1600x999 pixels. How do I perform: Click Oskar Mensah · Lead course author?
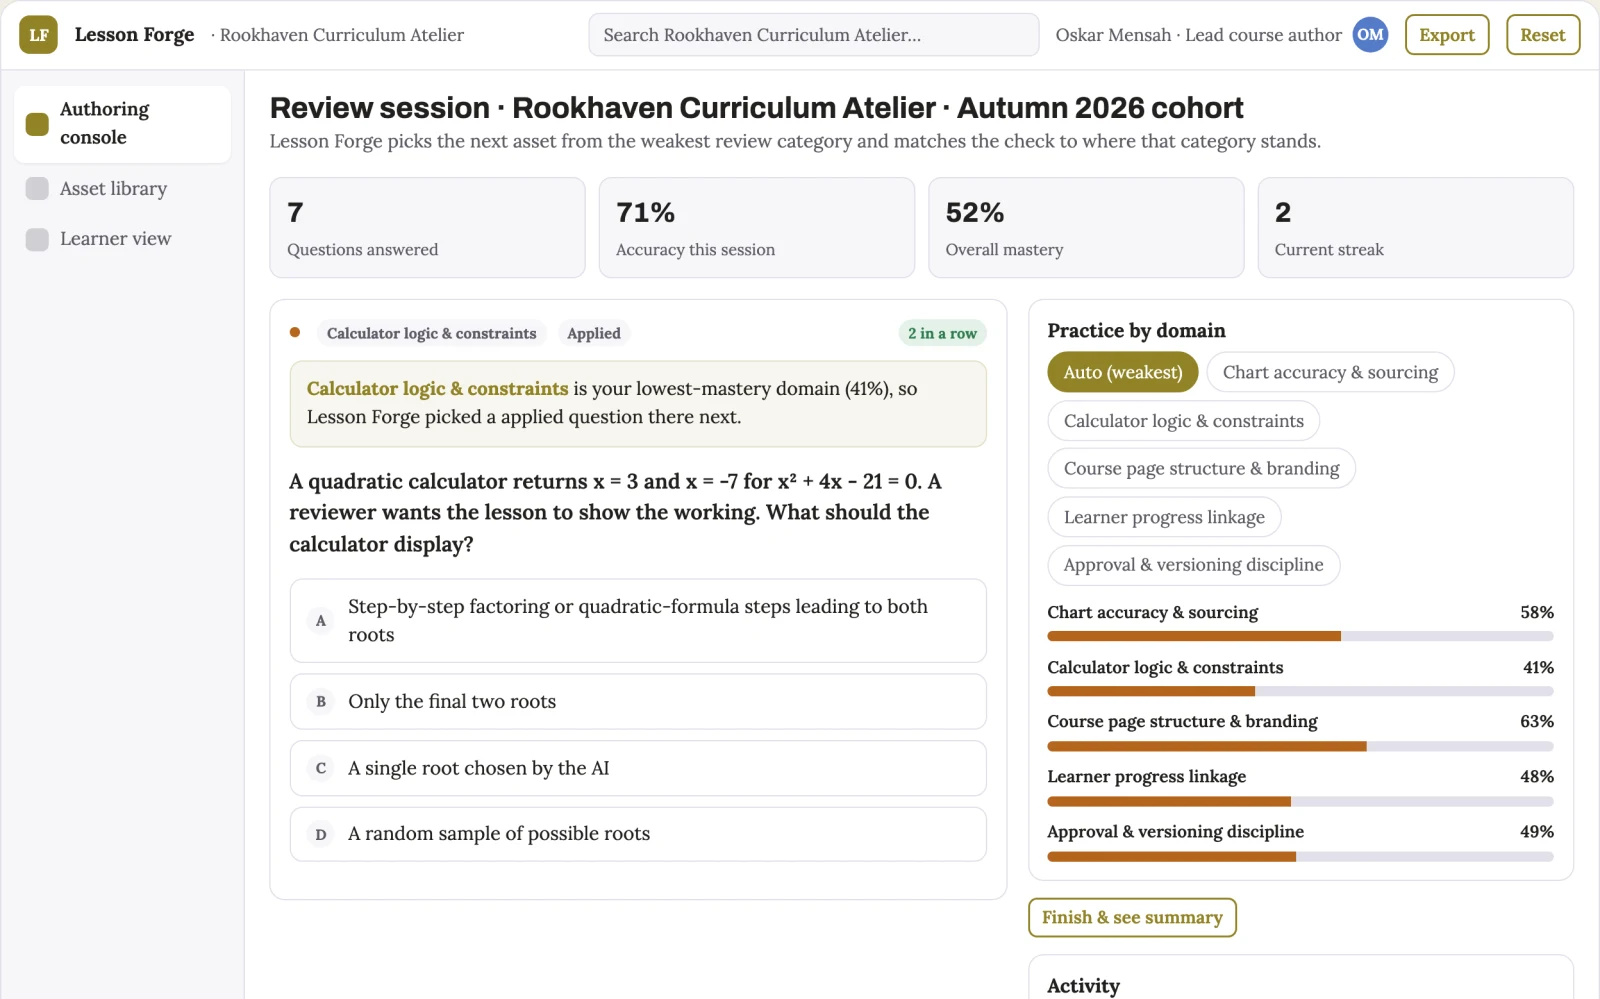point(1198,35)
